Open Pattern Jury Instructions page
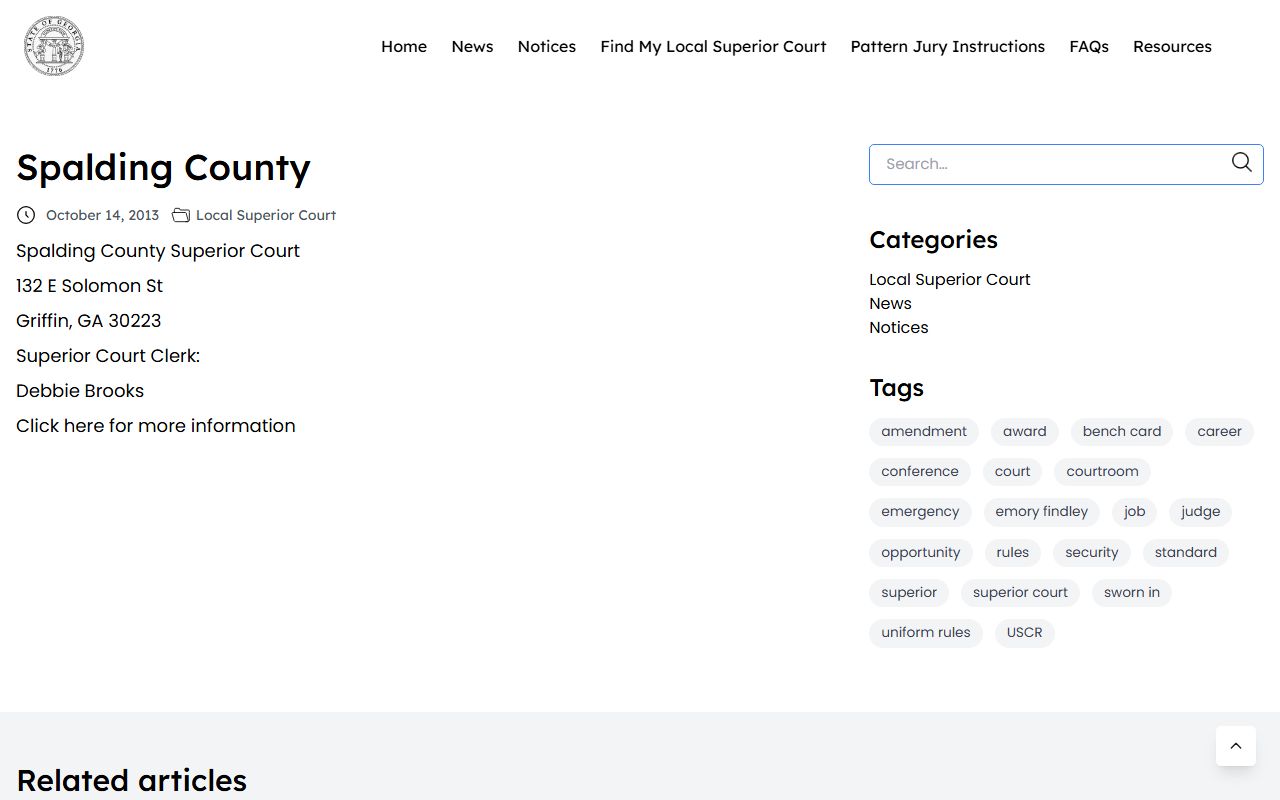This screenshot has height=800, width=1280. pos(948,46)
